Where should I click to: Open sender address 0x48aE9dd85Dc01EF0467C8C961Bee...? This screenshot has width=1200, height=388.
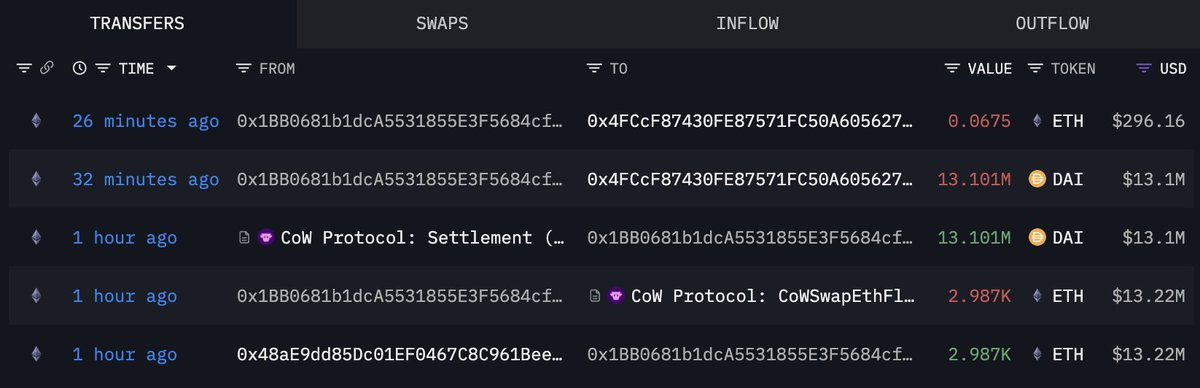pyautogui.click(x=400, y=355)
